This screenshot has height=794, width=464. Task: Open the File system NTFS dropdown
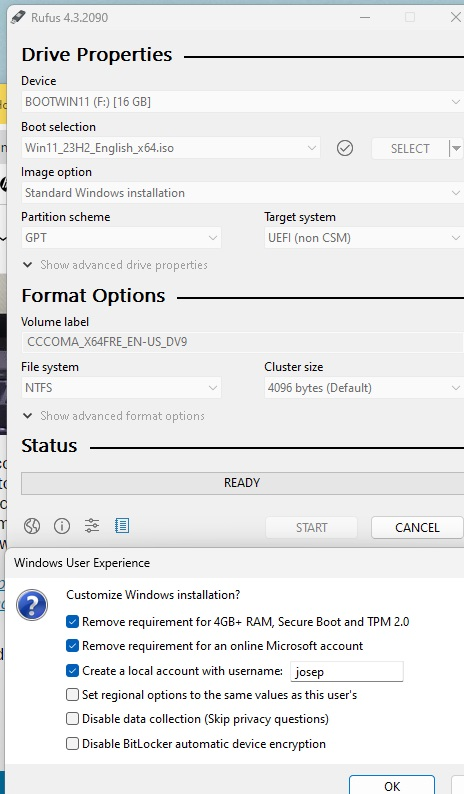pyautogui.click(x=121, y=388)
